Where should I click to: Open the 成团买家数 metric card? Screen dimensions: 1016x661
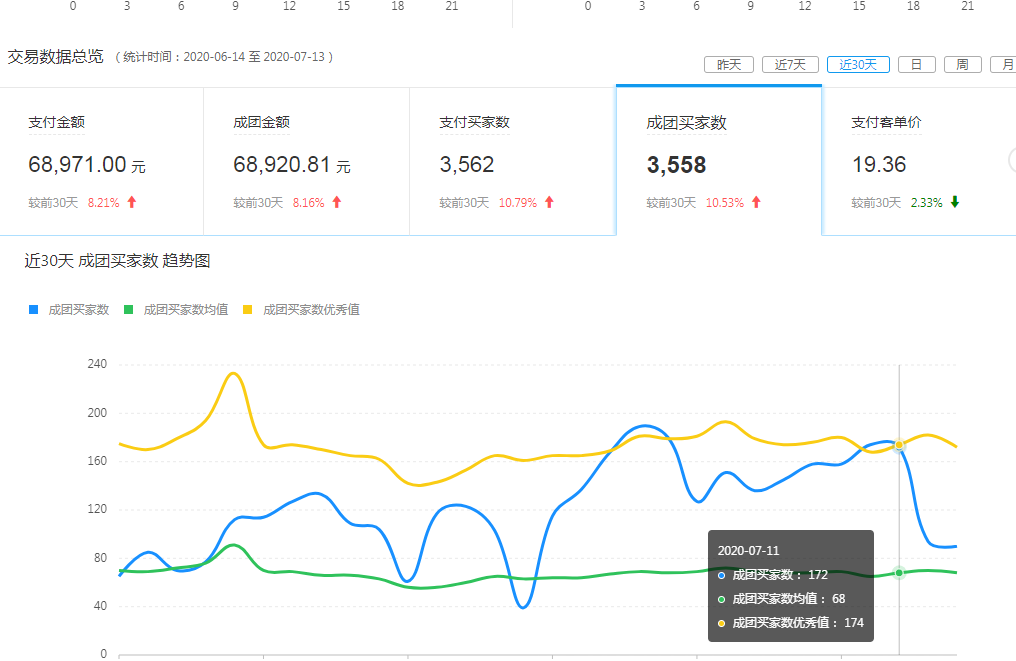pyautogui.click(x=719, y=160)
